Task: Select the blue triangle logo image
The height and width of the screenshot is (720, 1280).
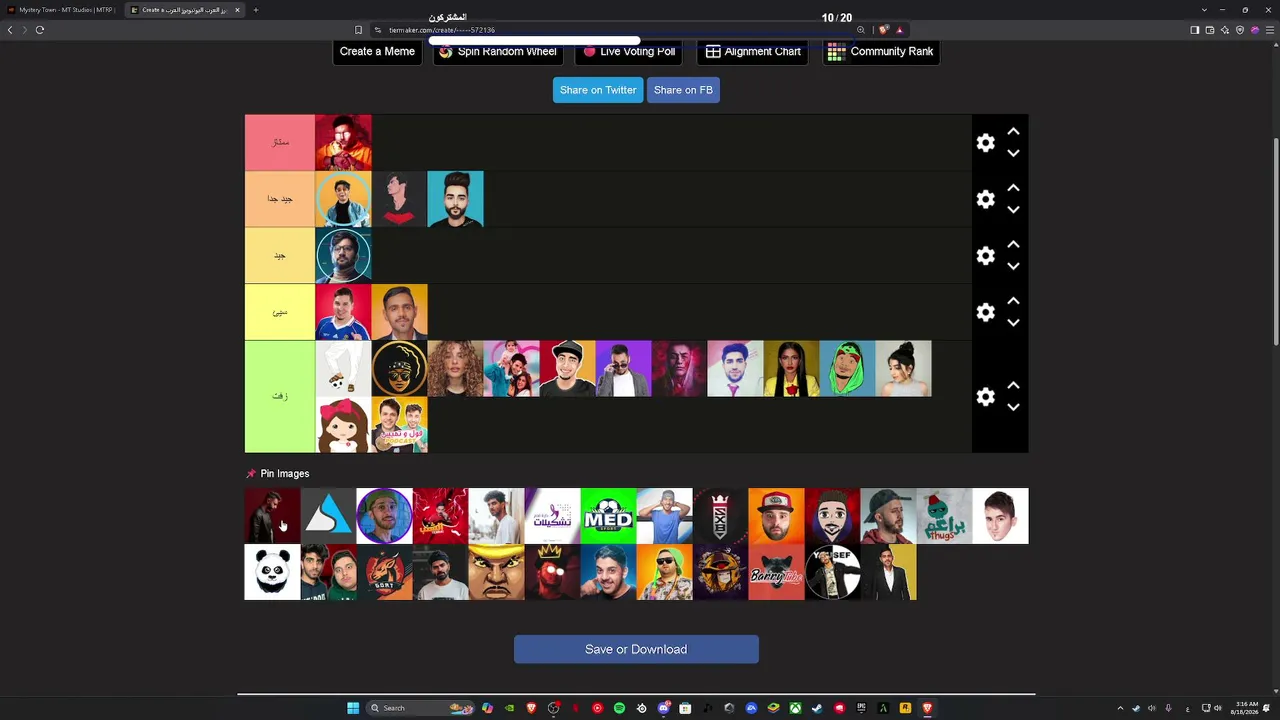Action: (x=329, y=516)
